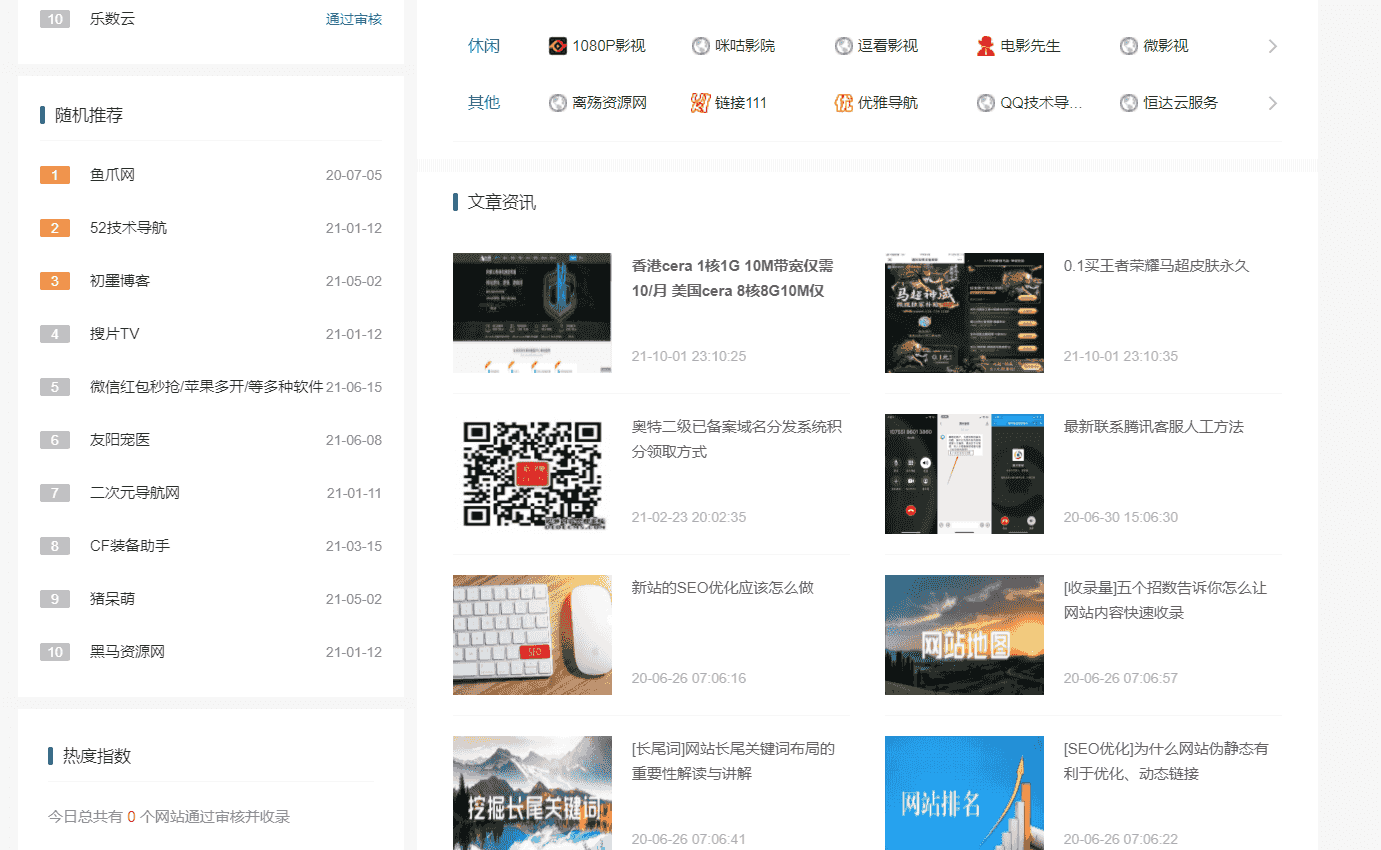This screenshot has width=1381, height=850.
Task: Open 搜片TV in random recommendations
Action: [115, 334]
